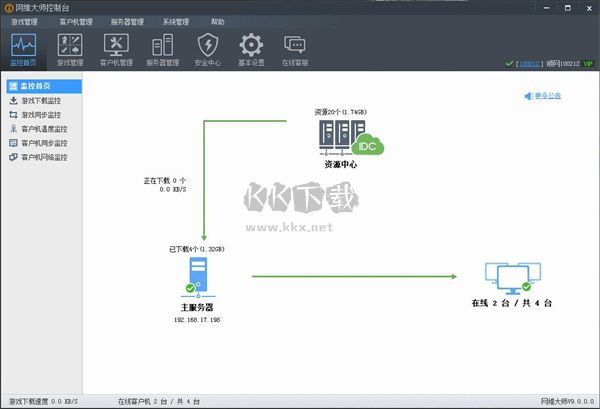
Task: Open the 更多公告 announcements link
Action: click(548, 96)
